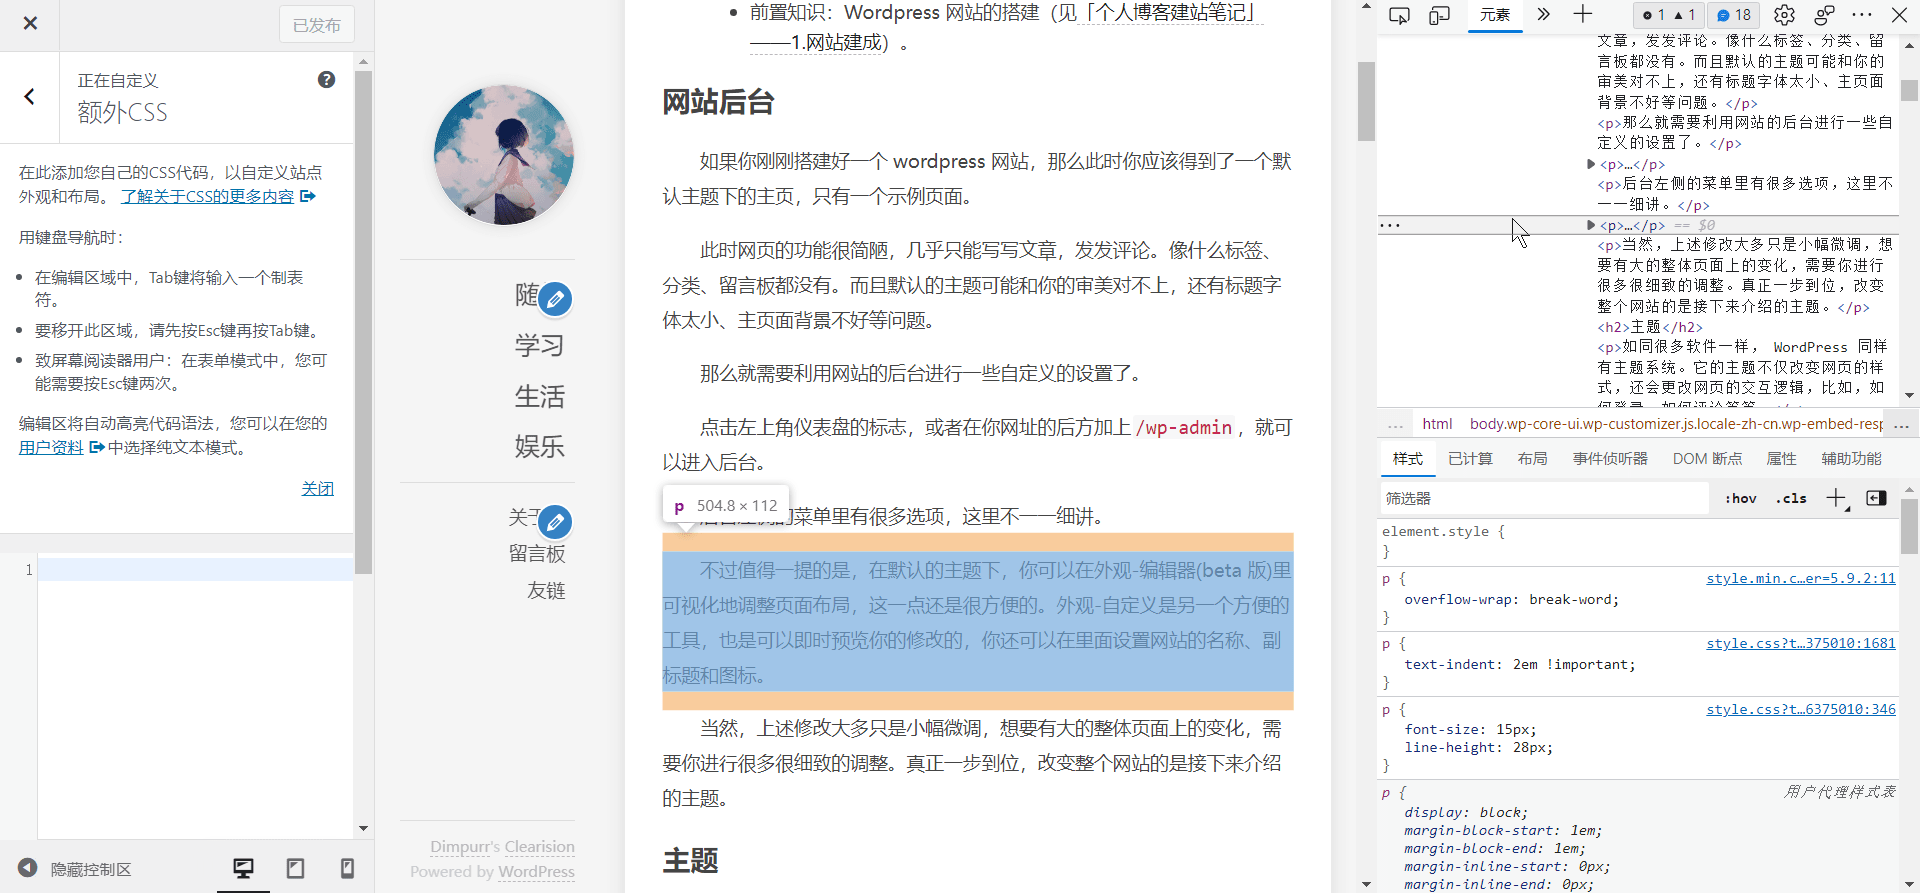Viewport: 1920px width, 893px height.
Task: Switch preview to desktop device
Action: [x=243, y=868]
